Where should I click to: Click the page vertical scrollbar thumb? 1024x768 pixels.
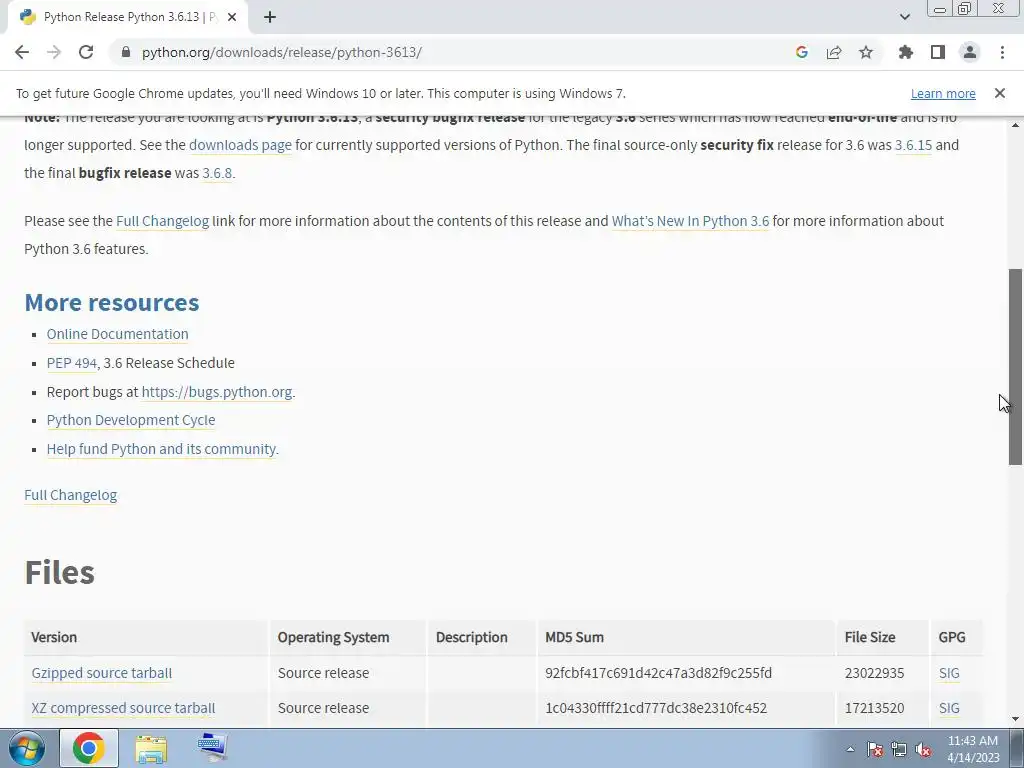(x=1016, y=367)
